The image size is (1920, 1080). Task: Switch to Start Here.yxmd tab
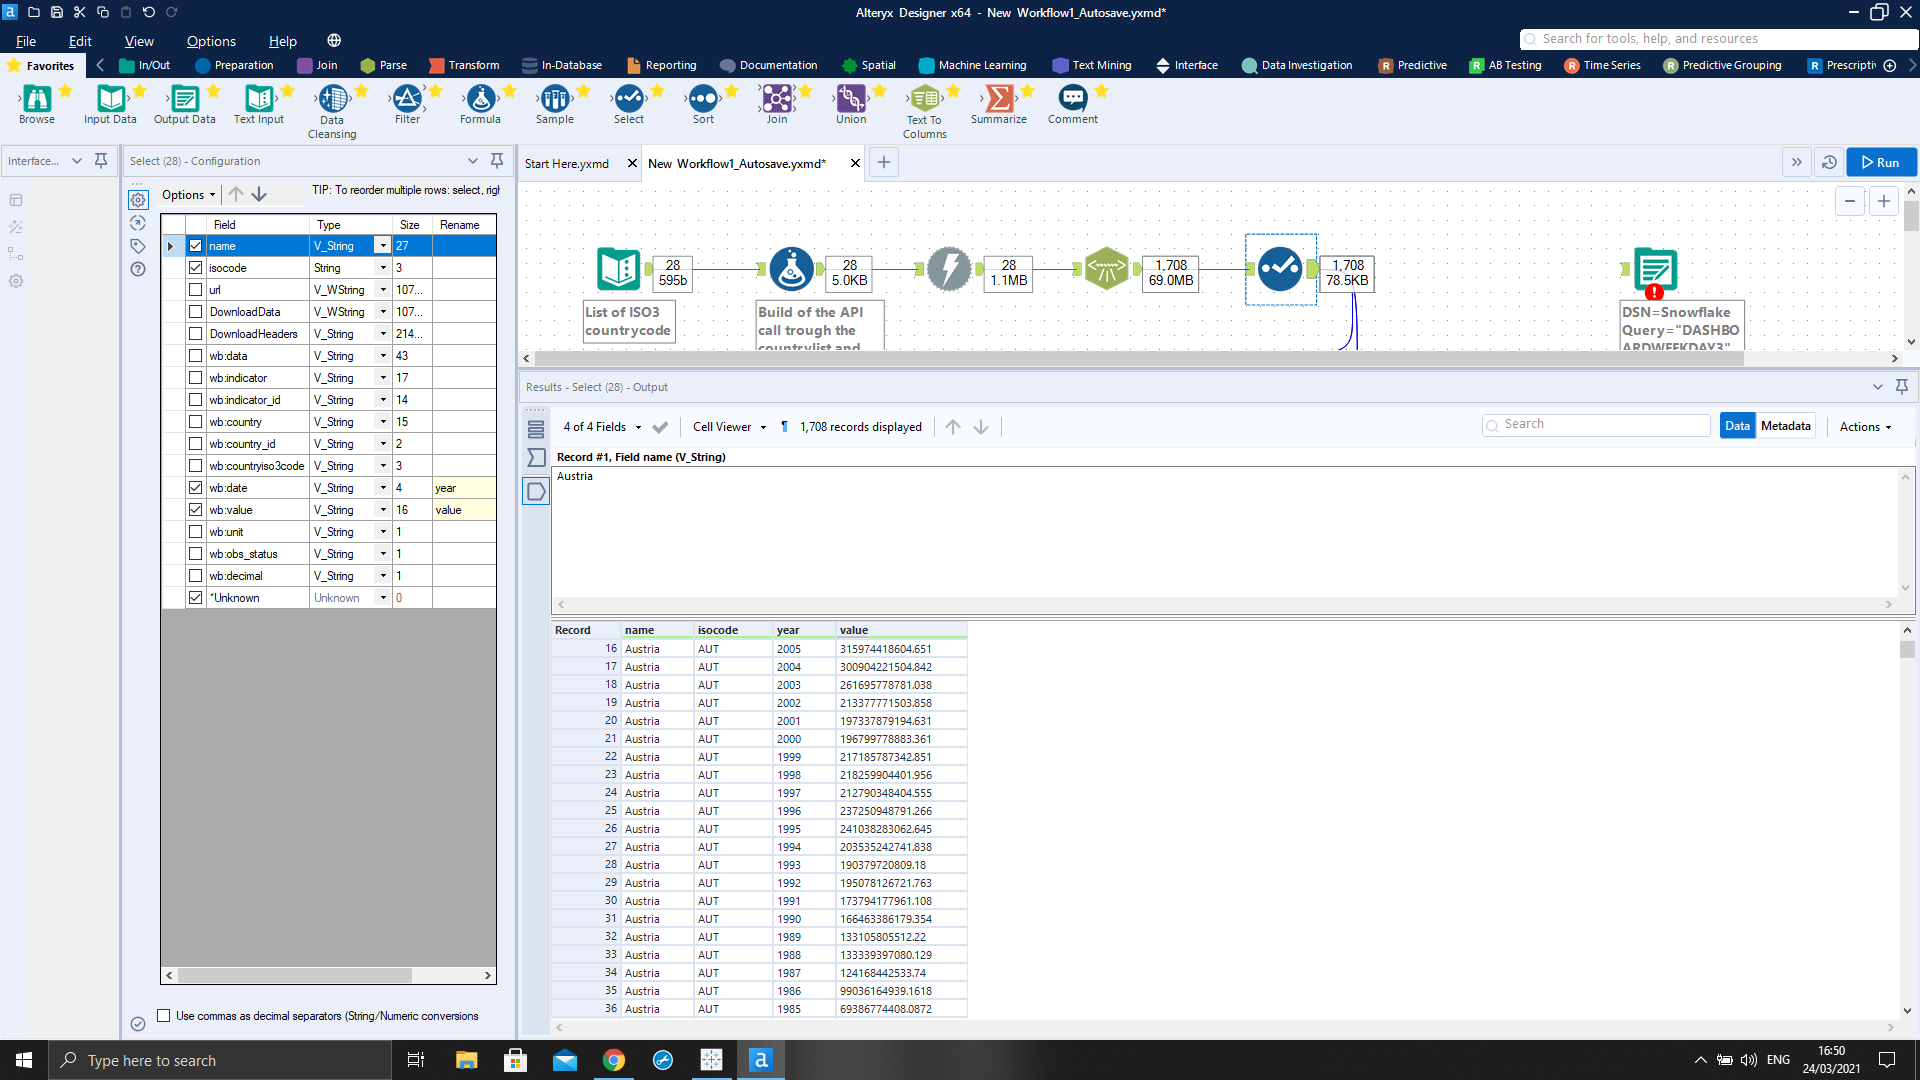coord(567,163)
